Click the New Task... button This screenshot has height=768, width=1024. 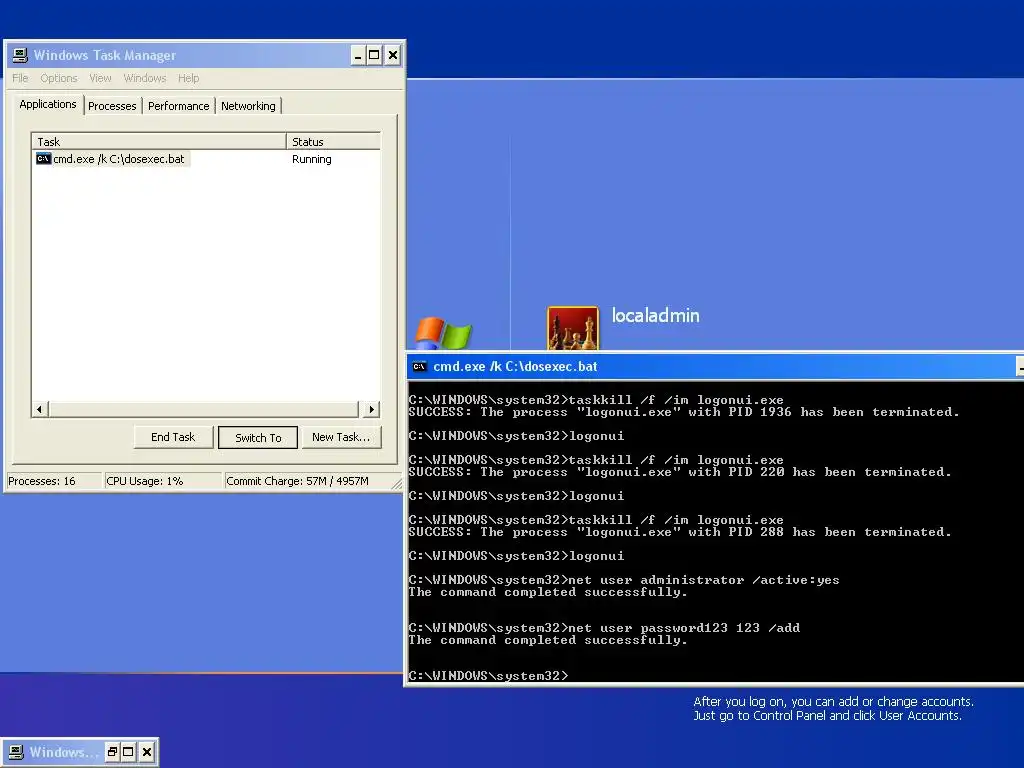[x=341, y=437]
